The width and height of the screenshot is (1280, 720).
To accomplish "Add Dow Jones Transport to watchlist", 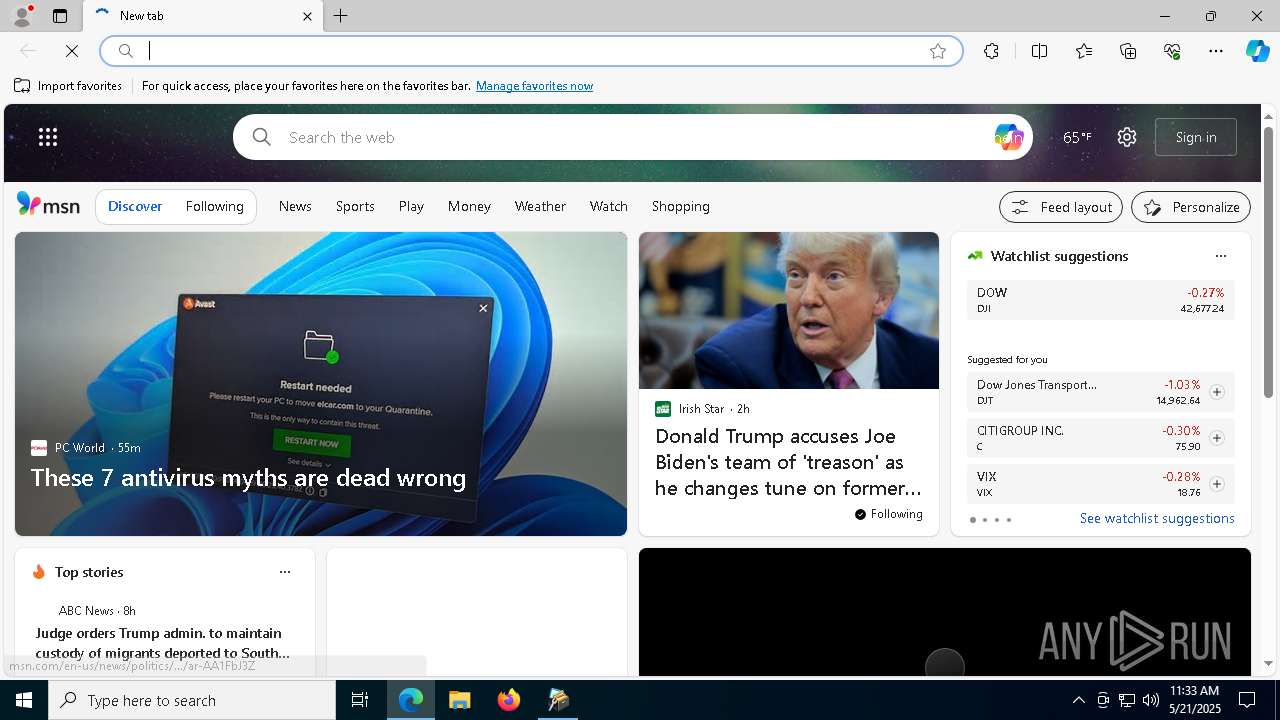I will pyautogui.click(x=1217, y=392).
